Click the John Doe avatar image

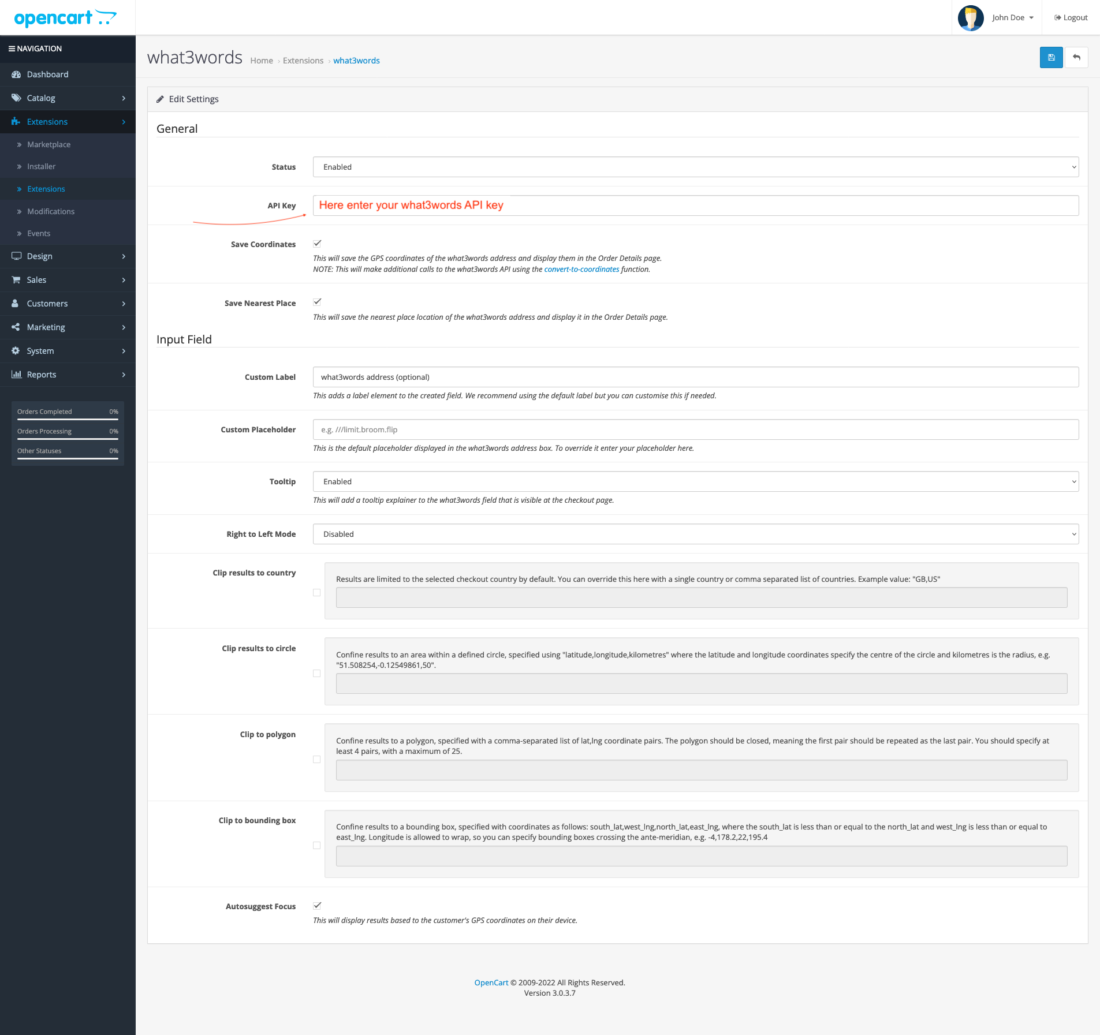click(971, 18)
